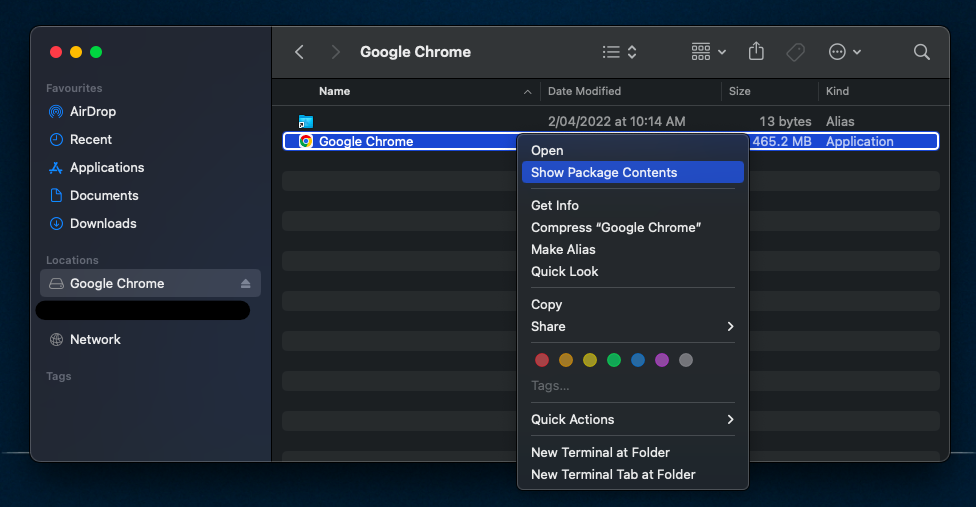
Task: Click the "Alias" kind cell
Action: pos(840,121)
